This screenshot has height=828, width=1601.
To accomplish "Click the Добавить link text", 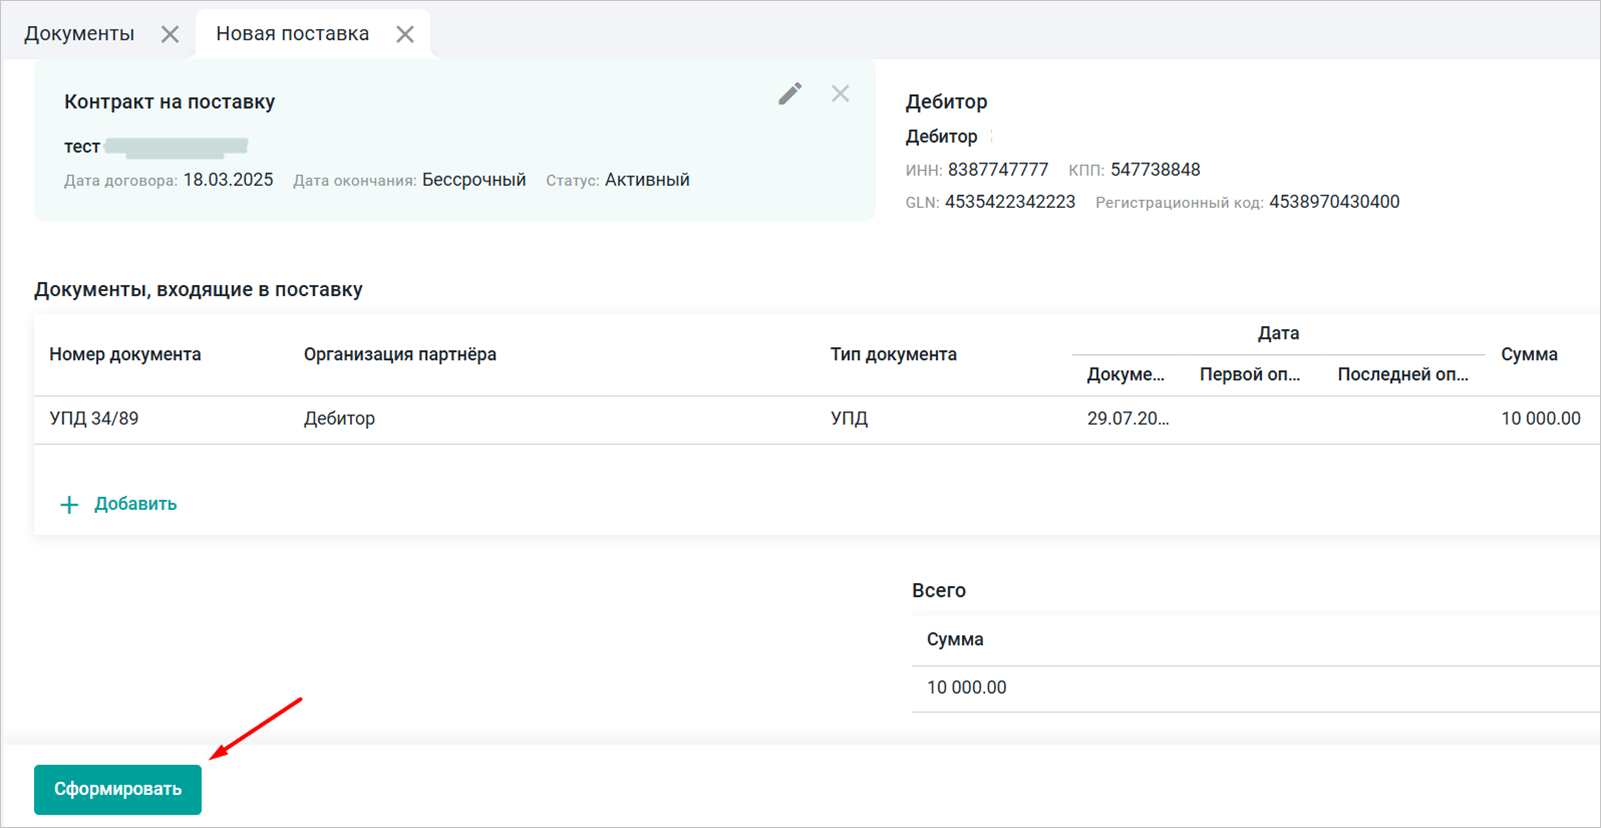I will pyautogui.click(x=135, y=504).
